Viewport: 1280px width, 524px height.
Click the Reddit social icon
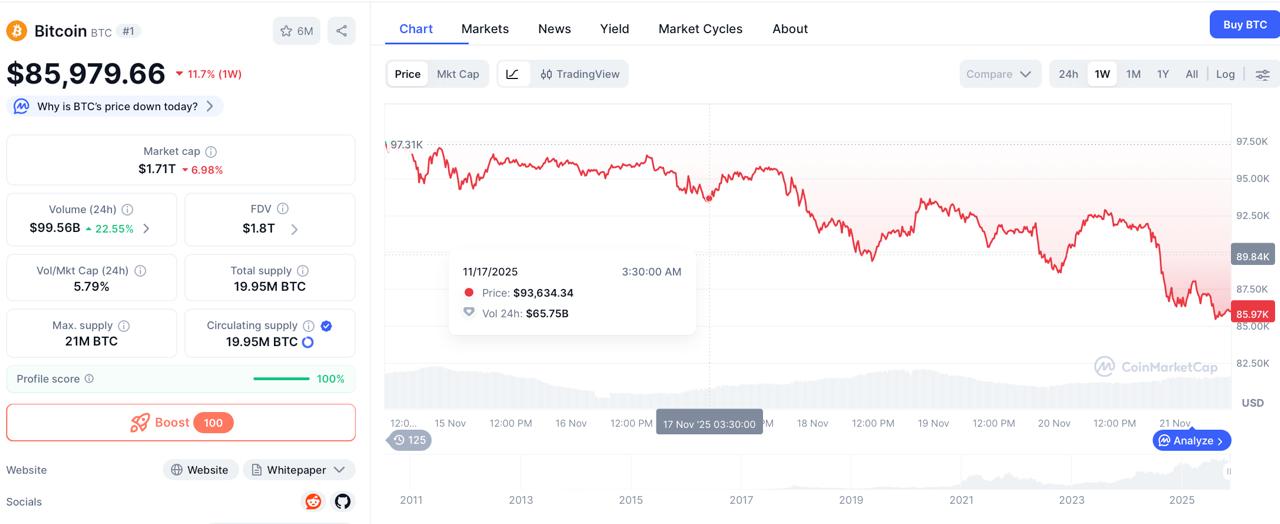[313, 501]
